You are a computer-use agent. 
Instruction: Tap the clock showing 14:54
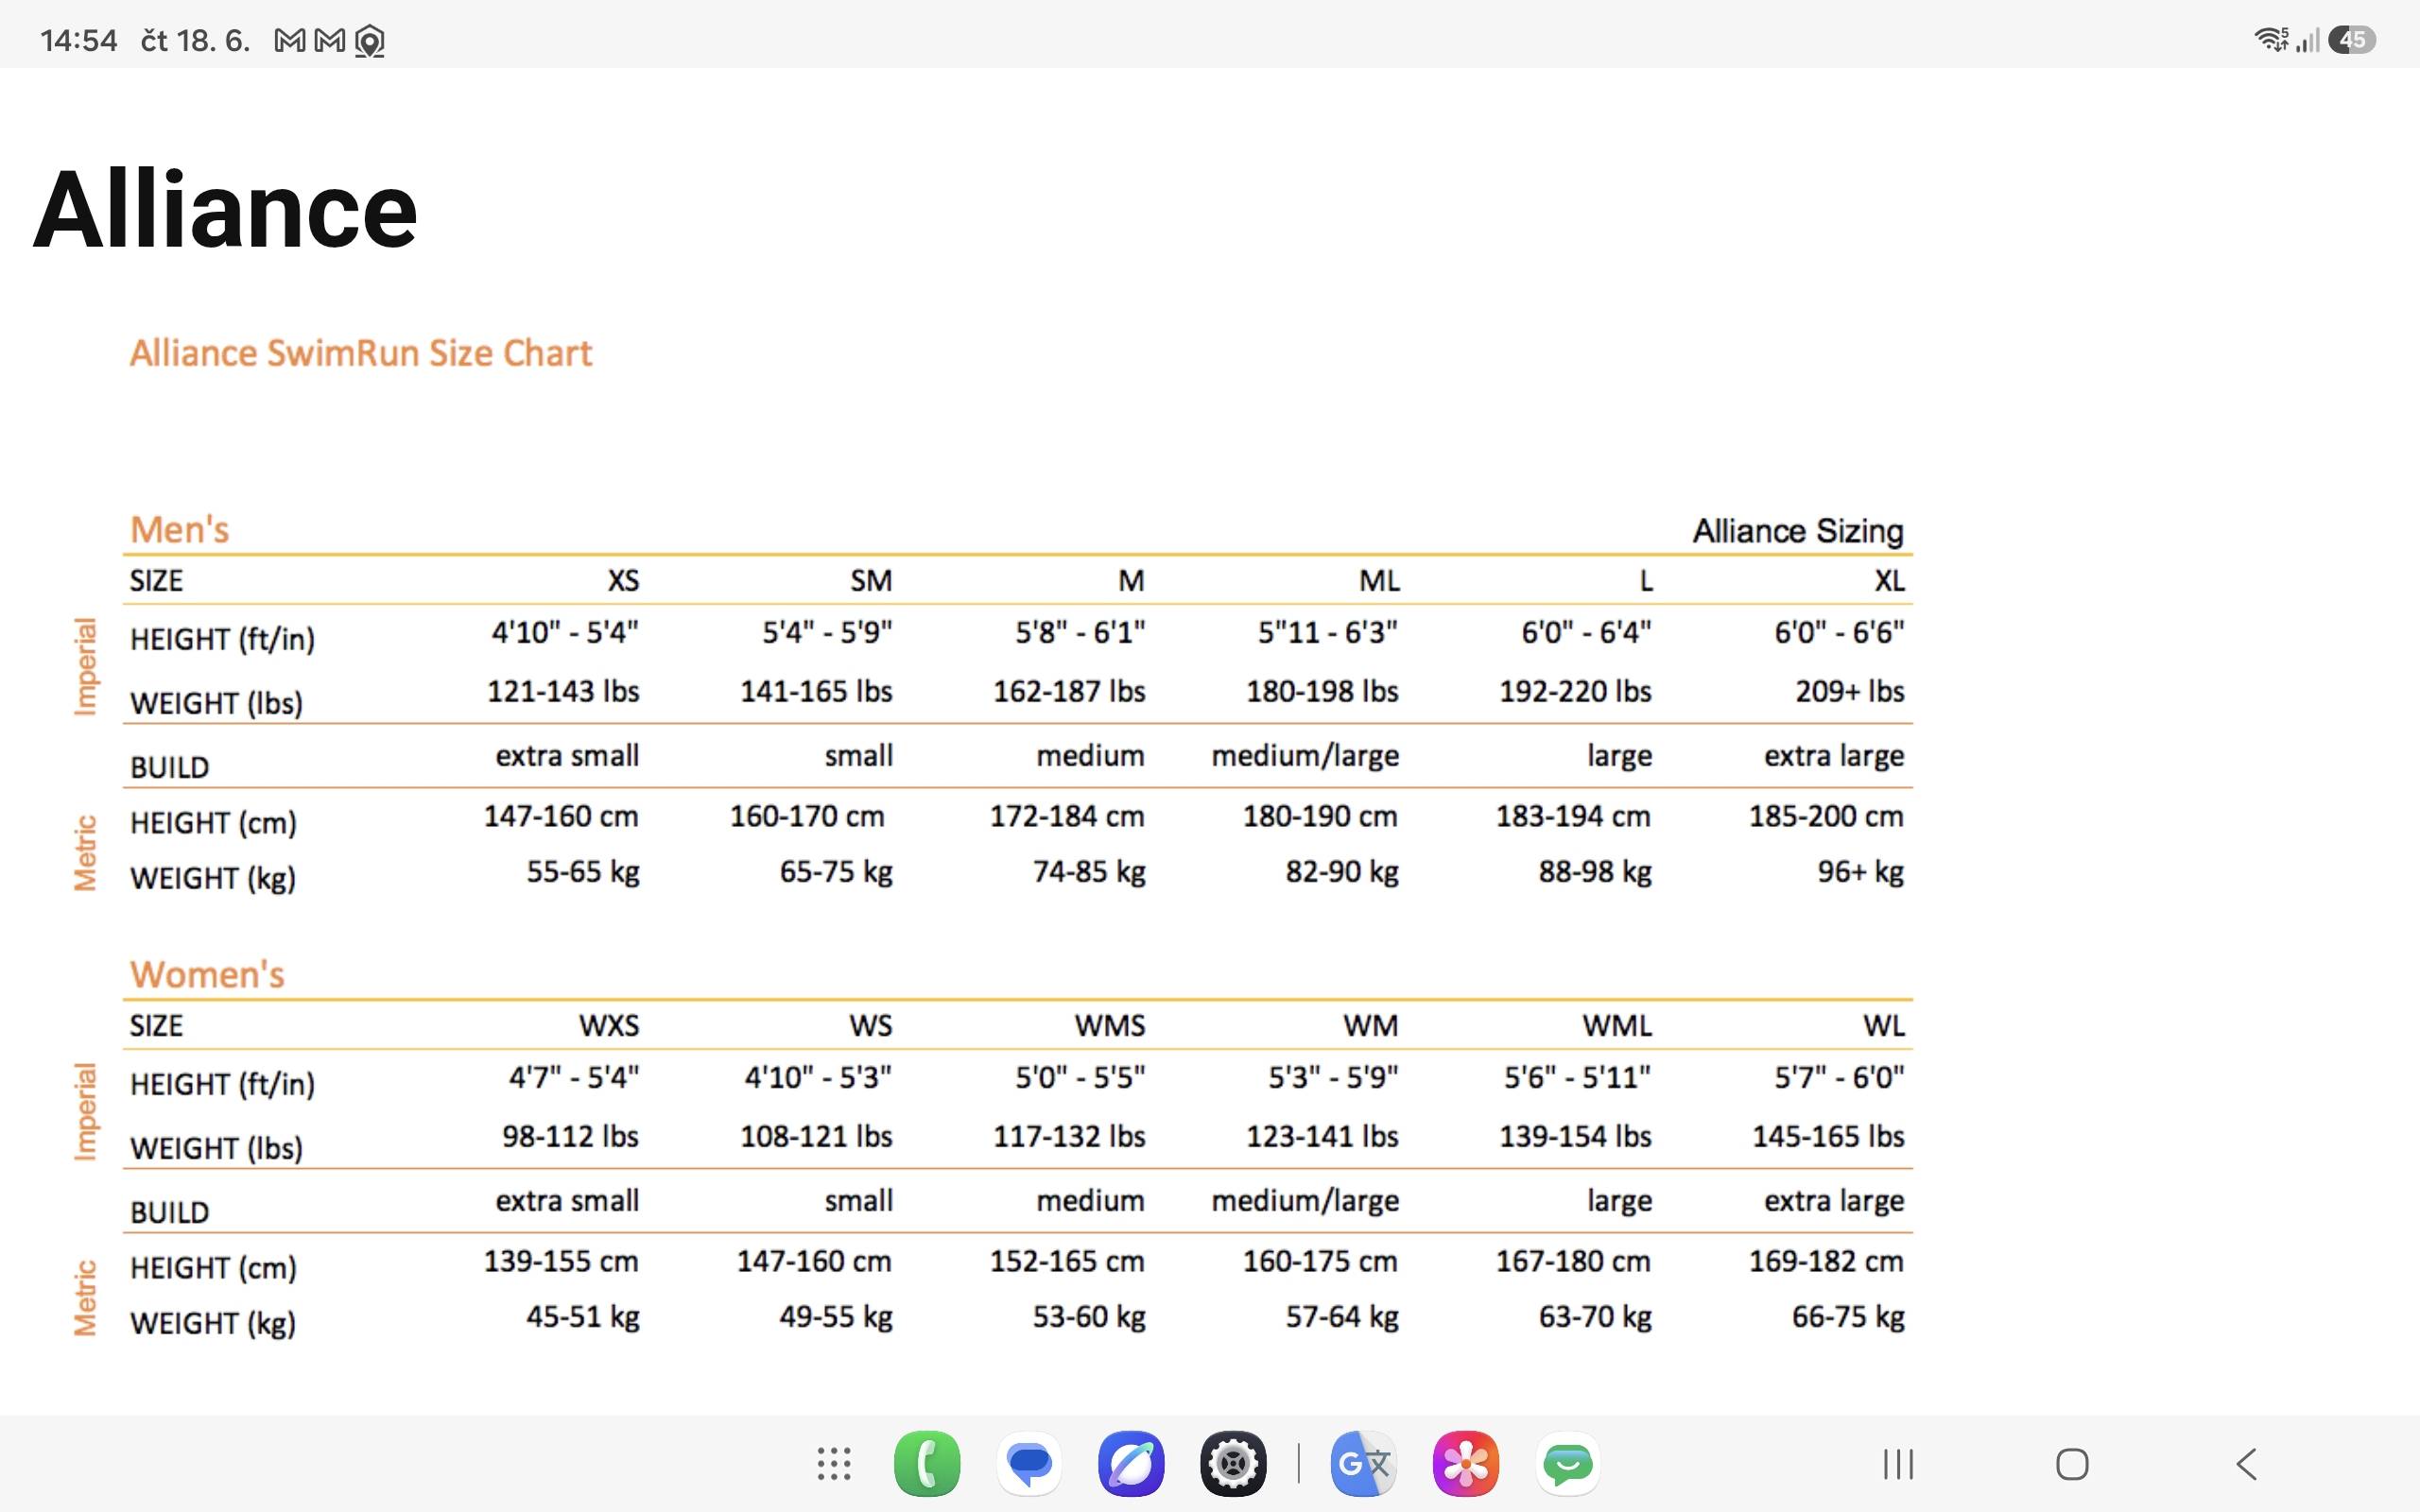pos(78,41)
